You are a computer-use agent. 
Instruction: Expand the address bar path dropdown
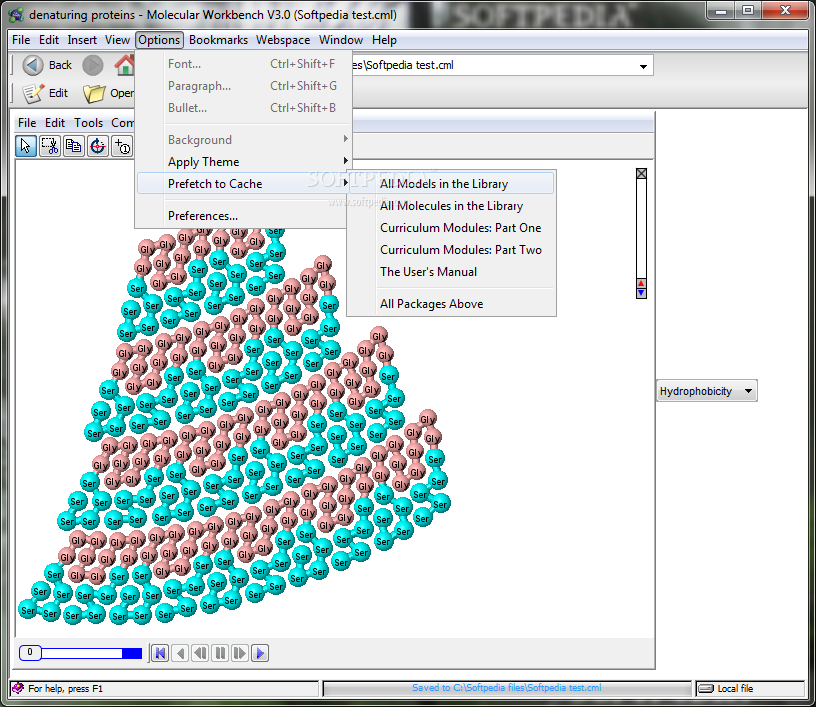pos(643,66)
